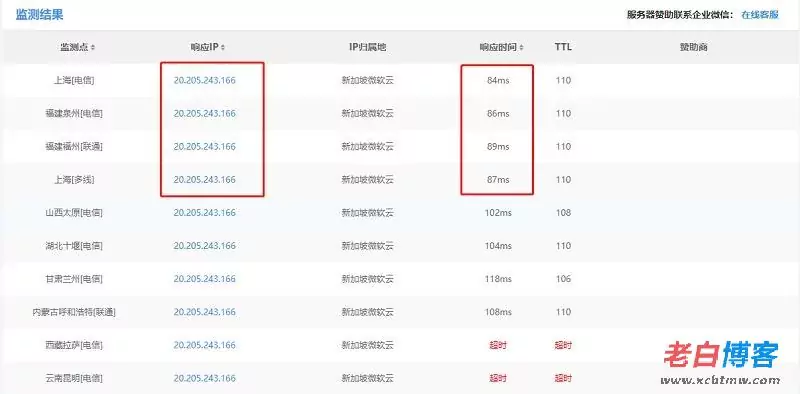The height and width of the screenshot is (394, 800).
Task: Click the 84ms response time
Action: click(x=498, y=81)
